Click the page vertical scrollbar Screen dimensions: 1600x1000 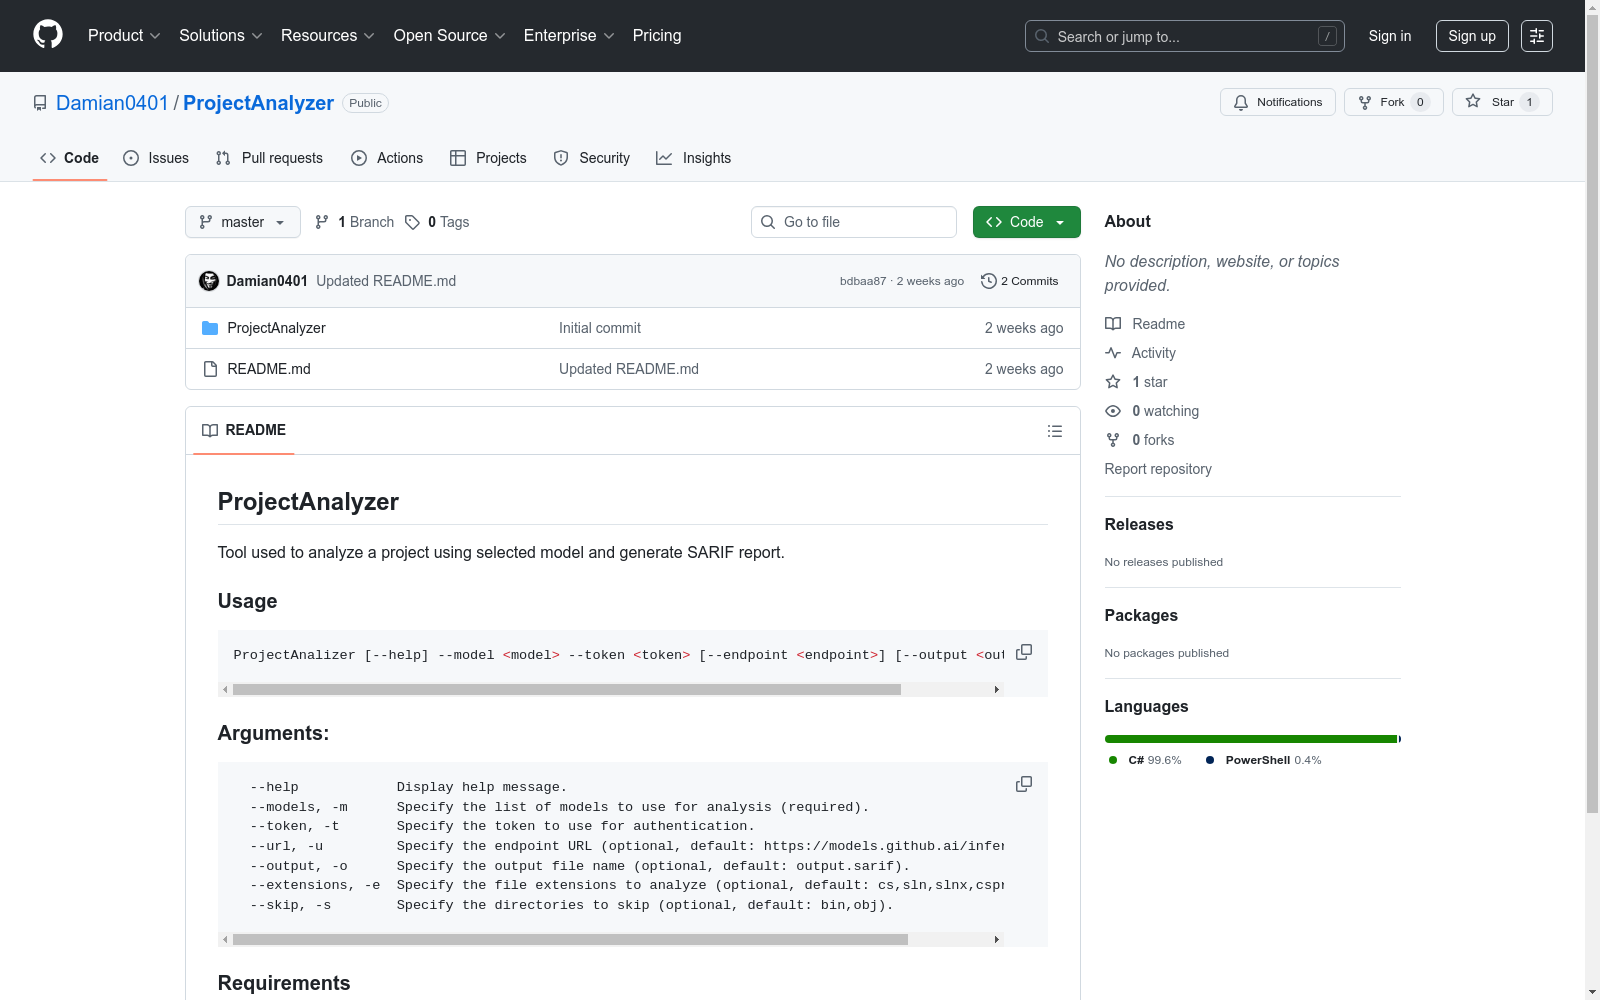coord(1592,412)
